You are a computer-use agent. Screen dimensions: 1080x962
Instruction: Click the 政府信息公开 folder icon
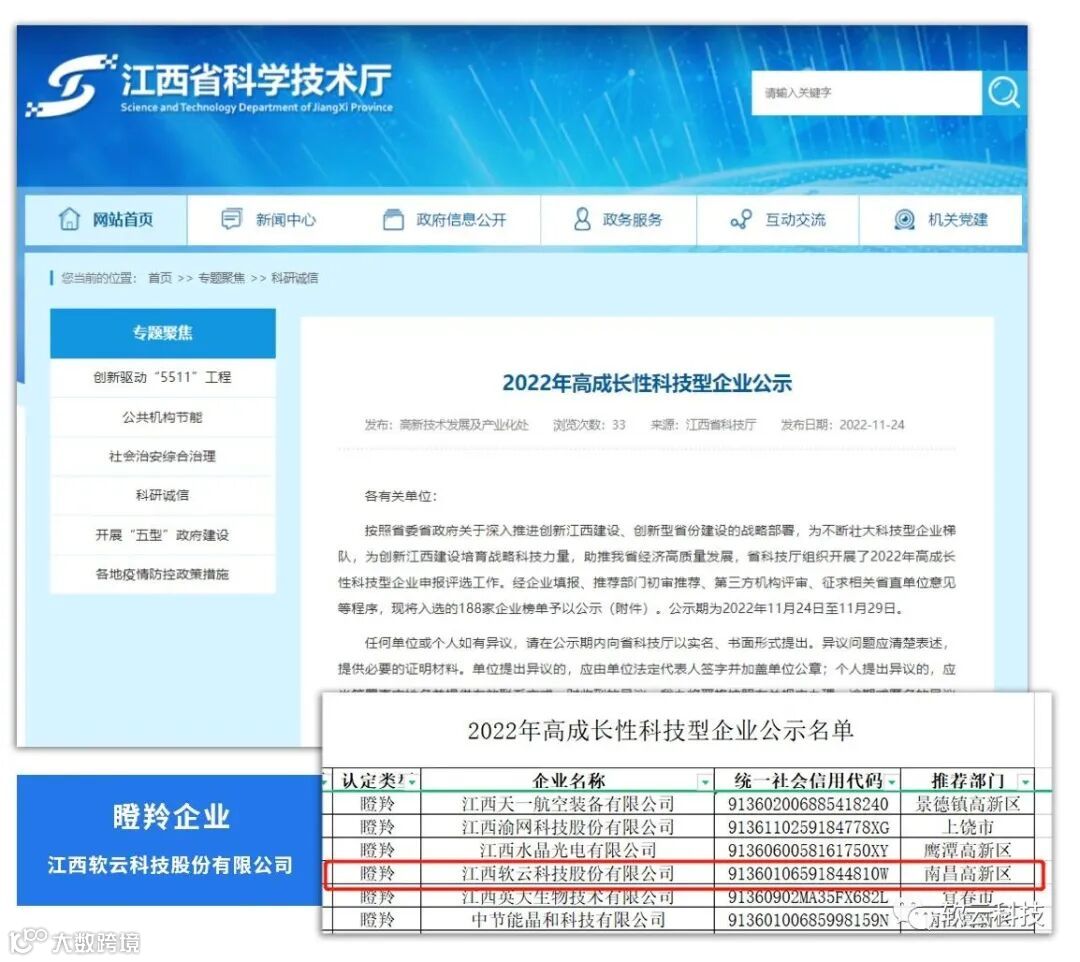(x=393, y=220)
